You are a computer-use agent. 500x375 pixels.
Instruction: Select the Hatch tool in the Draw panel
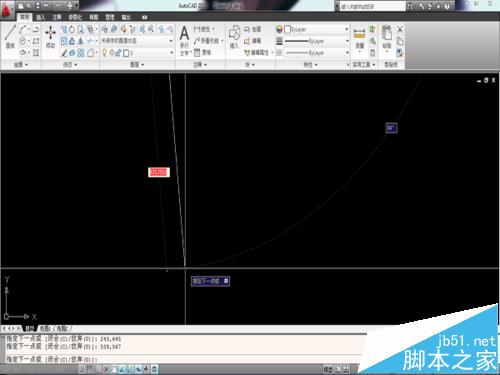36,53
